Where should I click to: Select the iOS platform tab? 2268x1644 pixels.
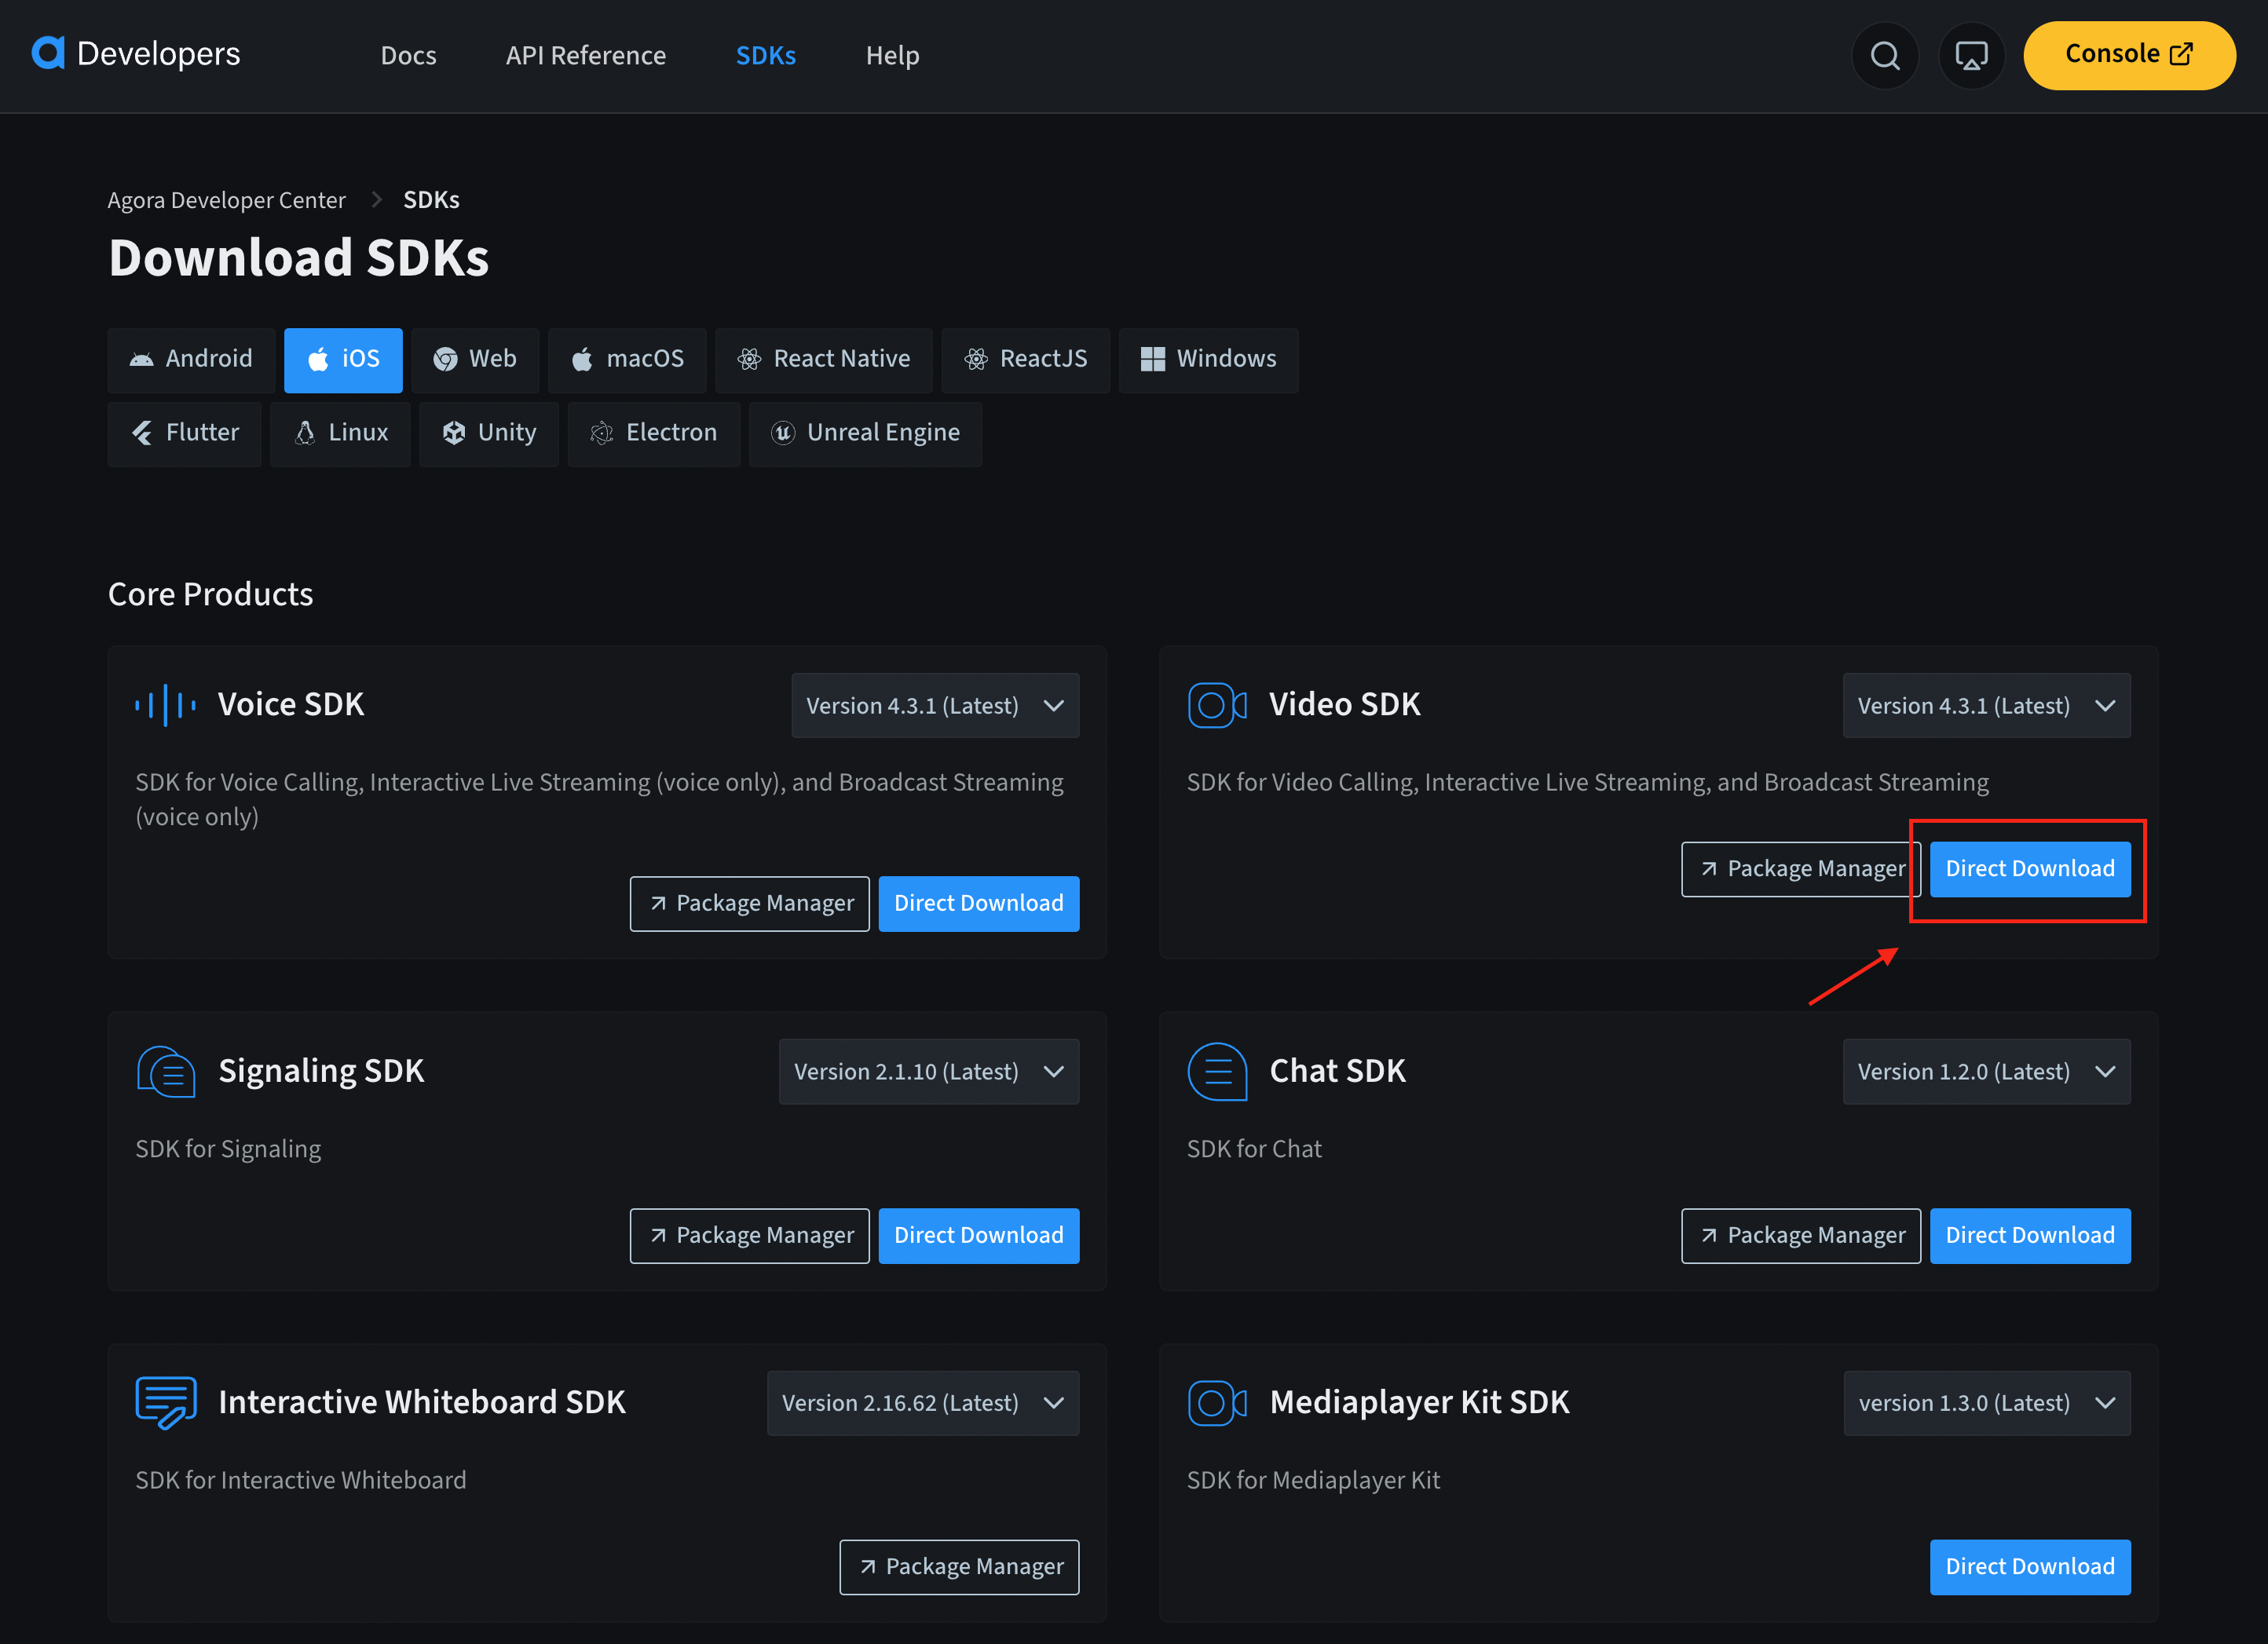[x=343, y=359]
